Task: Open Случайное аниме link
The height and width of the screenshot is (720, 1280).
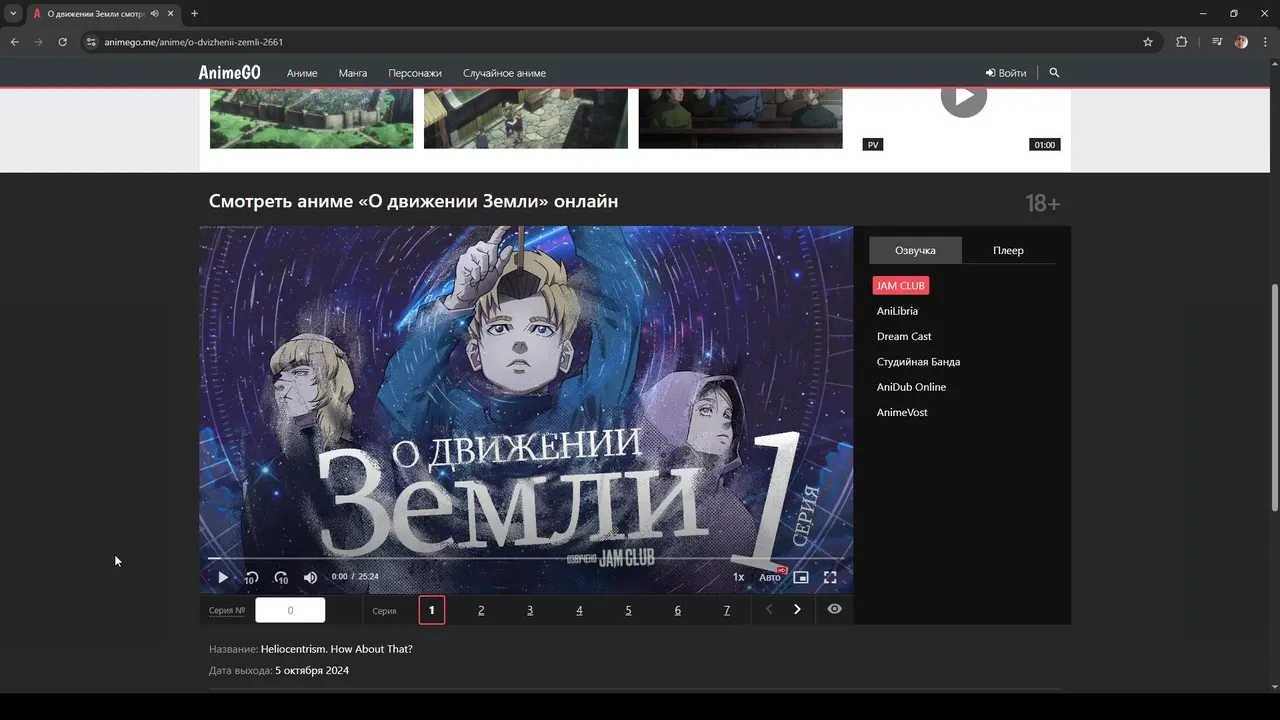Action: click(x=504, y=73)
